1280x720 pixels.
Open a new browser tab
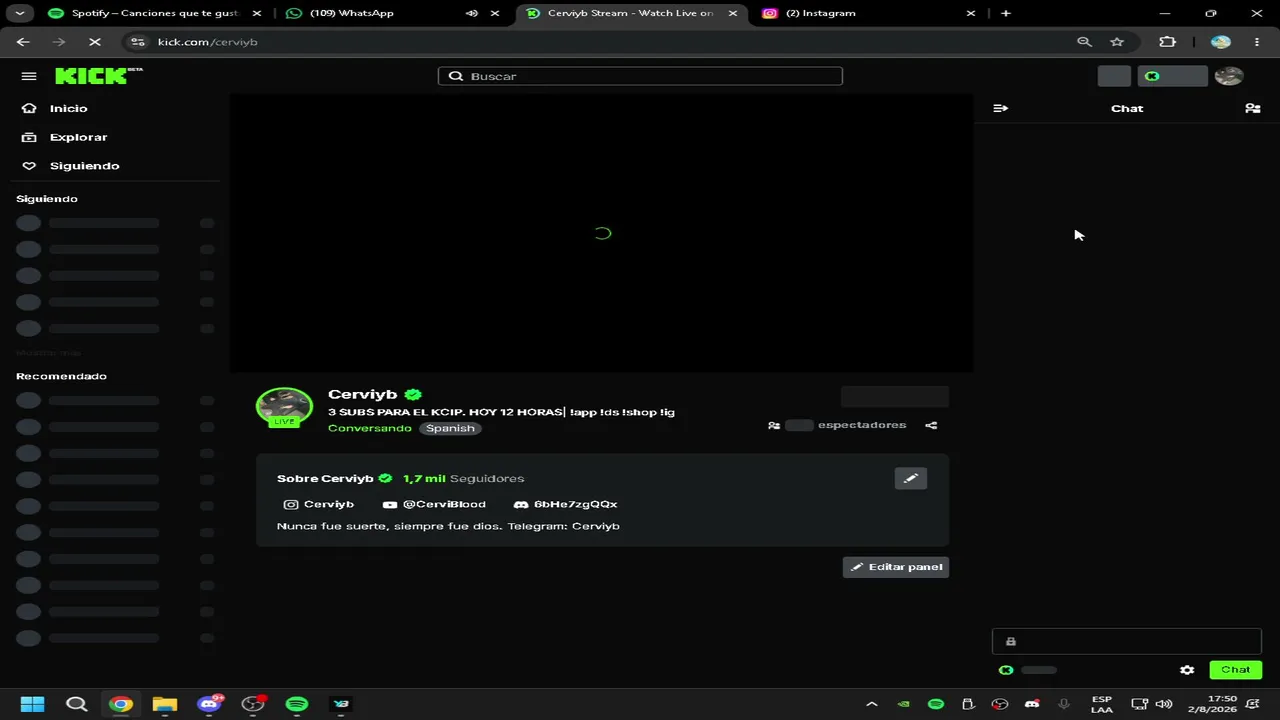[x=1006, y=13]
